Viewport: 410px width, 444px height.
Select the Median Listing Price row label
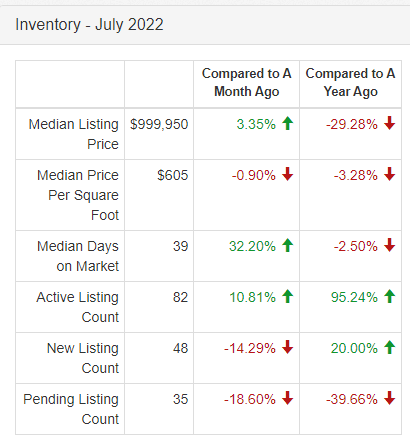(x=73, y=134)
